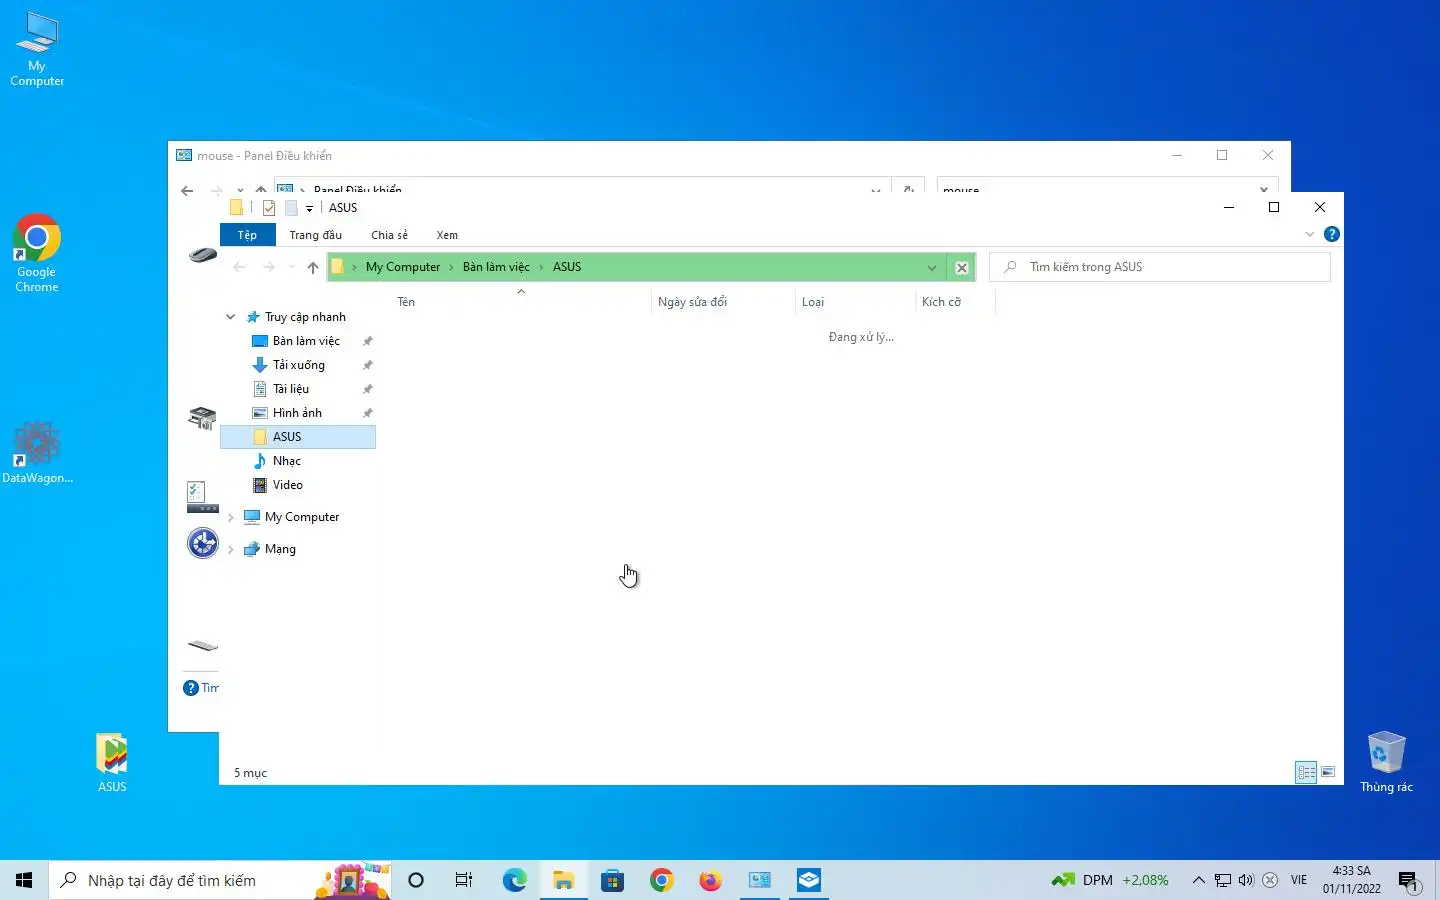Open the Google Chrome desktop shortcut
This screenshot has width=1440, height=900.
(x=37, y=253)
